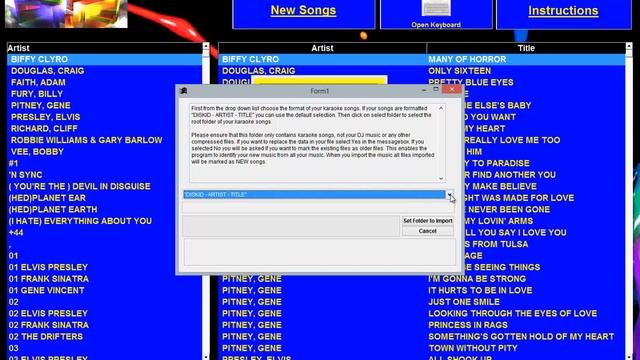Select LOOKING THROUGH THE EYES OF LOVE song

pos(513,313)
